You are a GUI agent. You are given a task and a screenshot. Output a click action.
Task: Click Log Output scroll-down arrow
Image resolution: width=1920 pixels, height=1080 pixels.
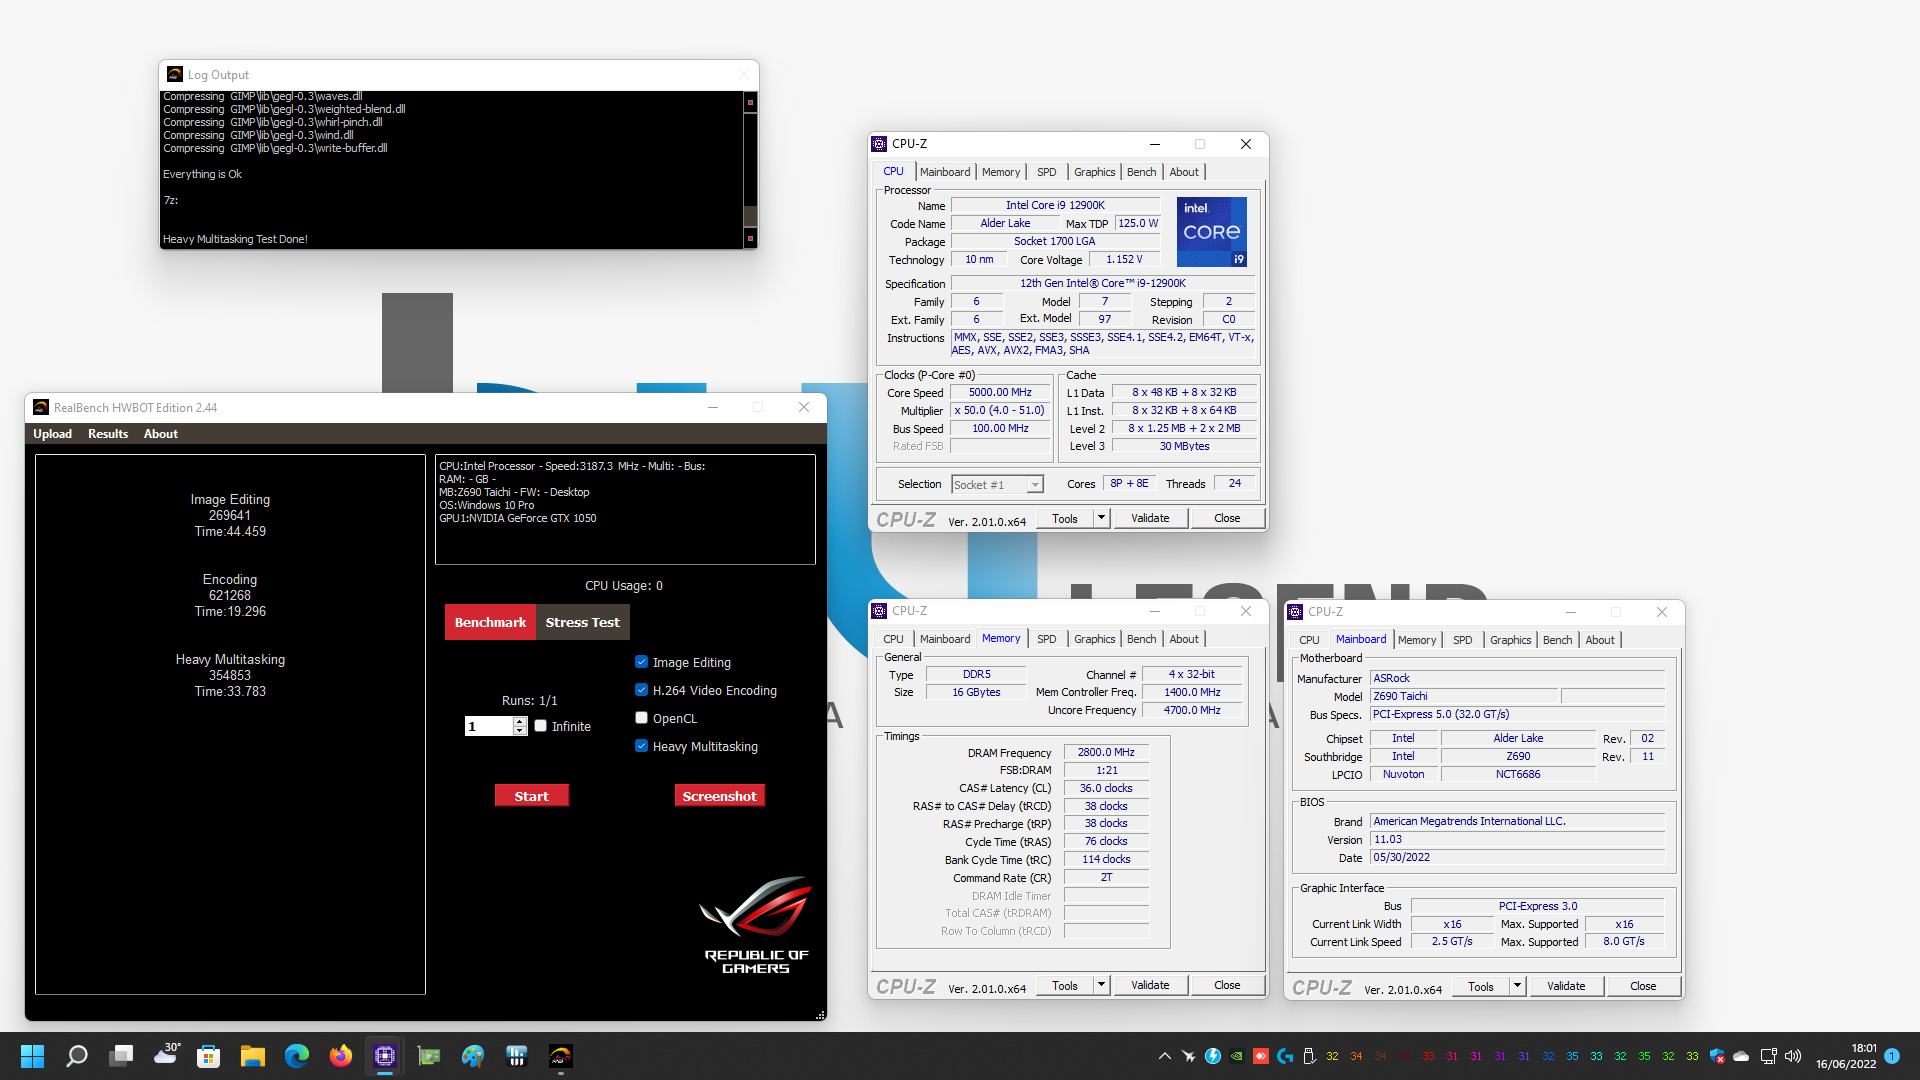click(x=750, y=238)
